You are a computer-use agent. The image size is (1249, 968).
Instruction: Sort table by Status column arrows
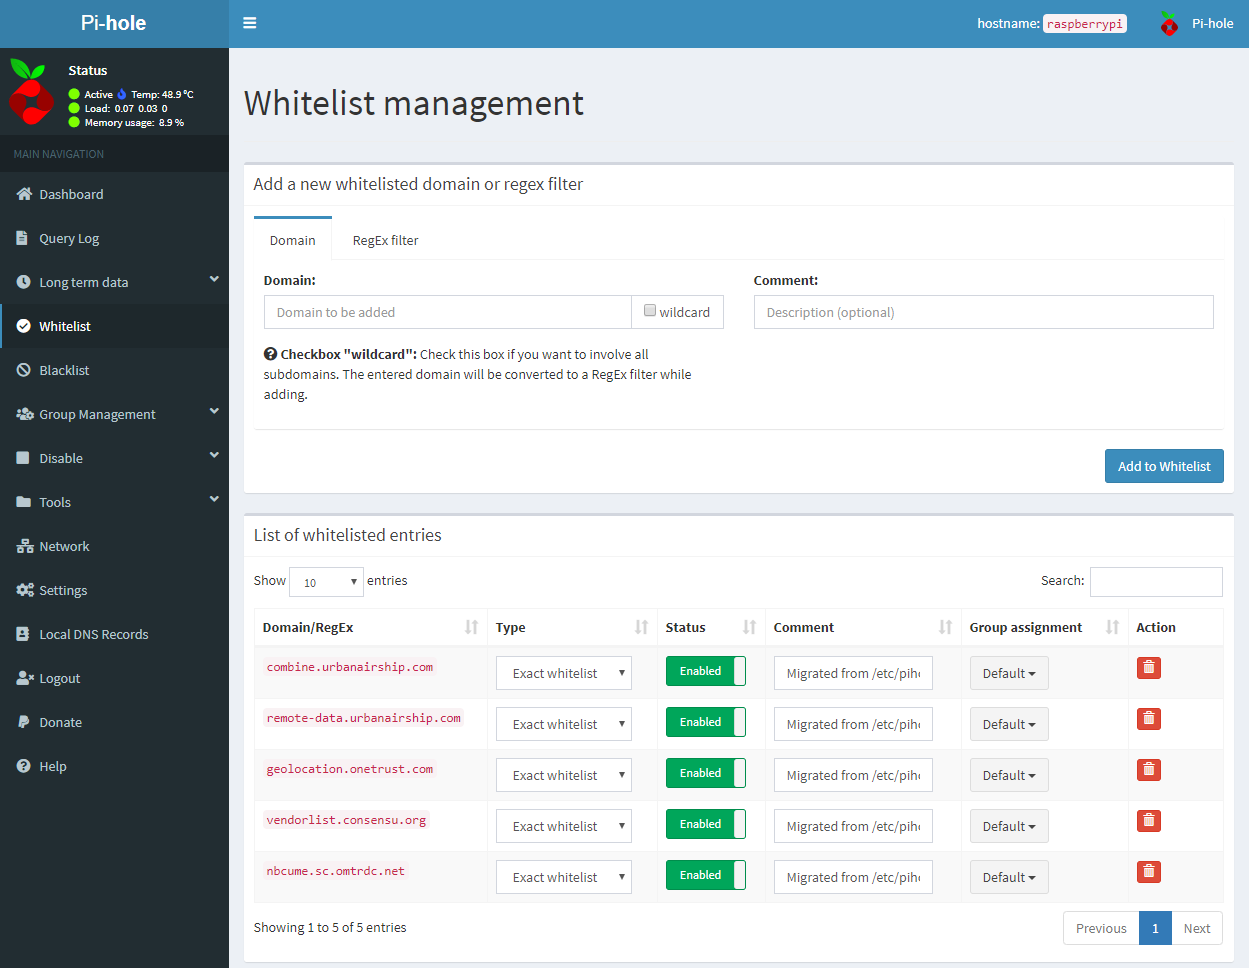749,627
